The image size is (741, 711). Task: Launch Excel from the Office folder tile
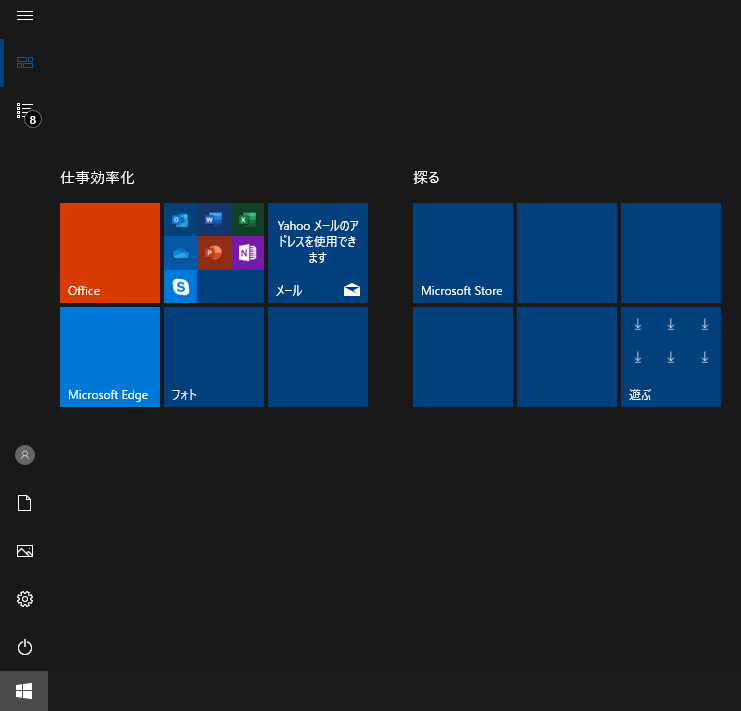click(x=247, y=220)
